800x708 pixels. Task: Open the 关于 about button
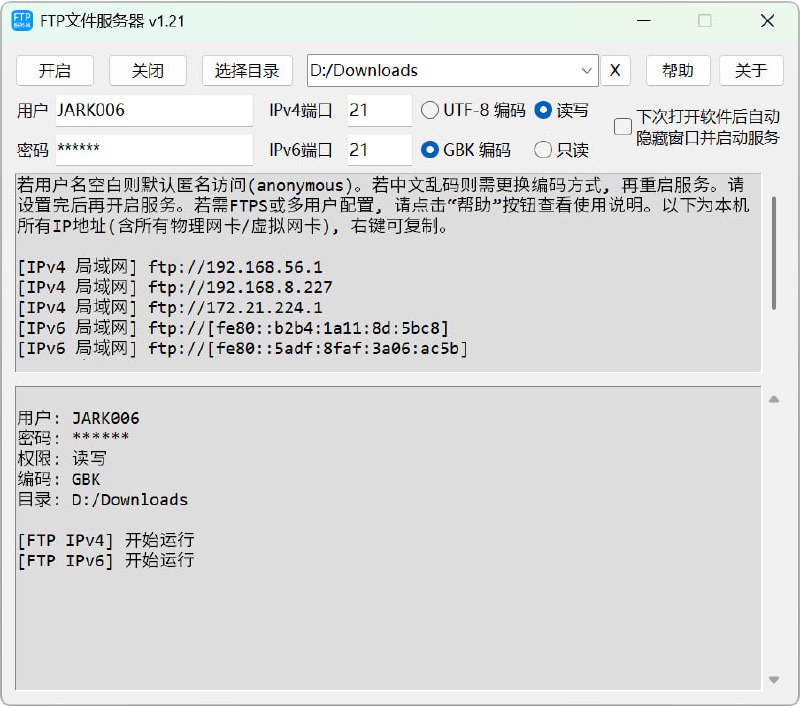tap(751, 70)
